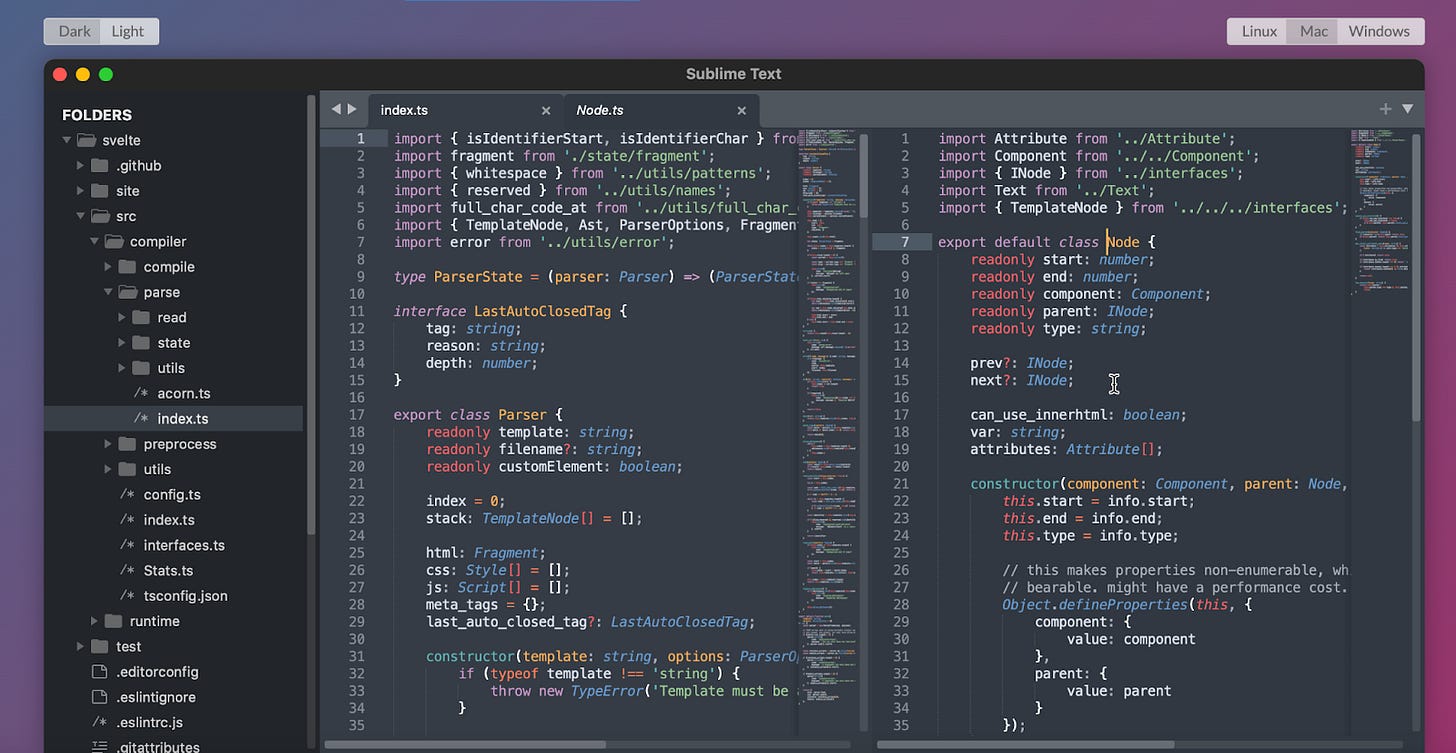Switch theme to Light

click(129, 31)
